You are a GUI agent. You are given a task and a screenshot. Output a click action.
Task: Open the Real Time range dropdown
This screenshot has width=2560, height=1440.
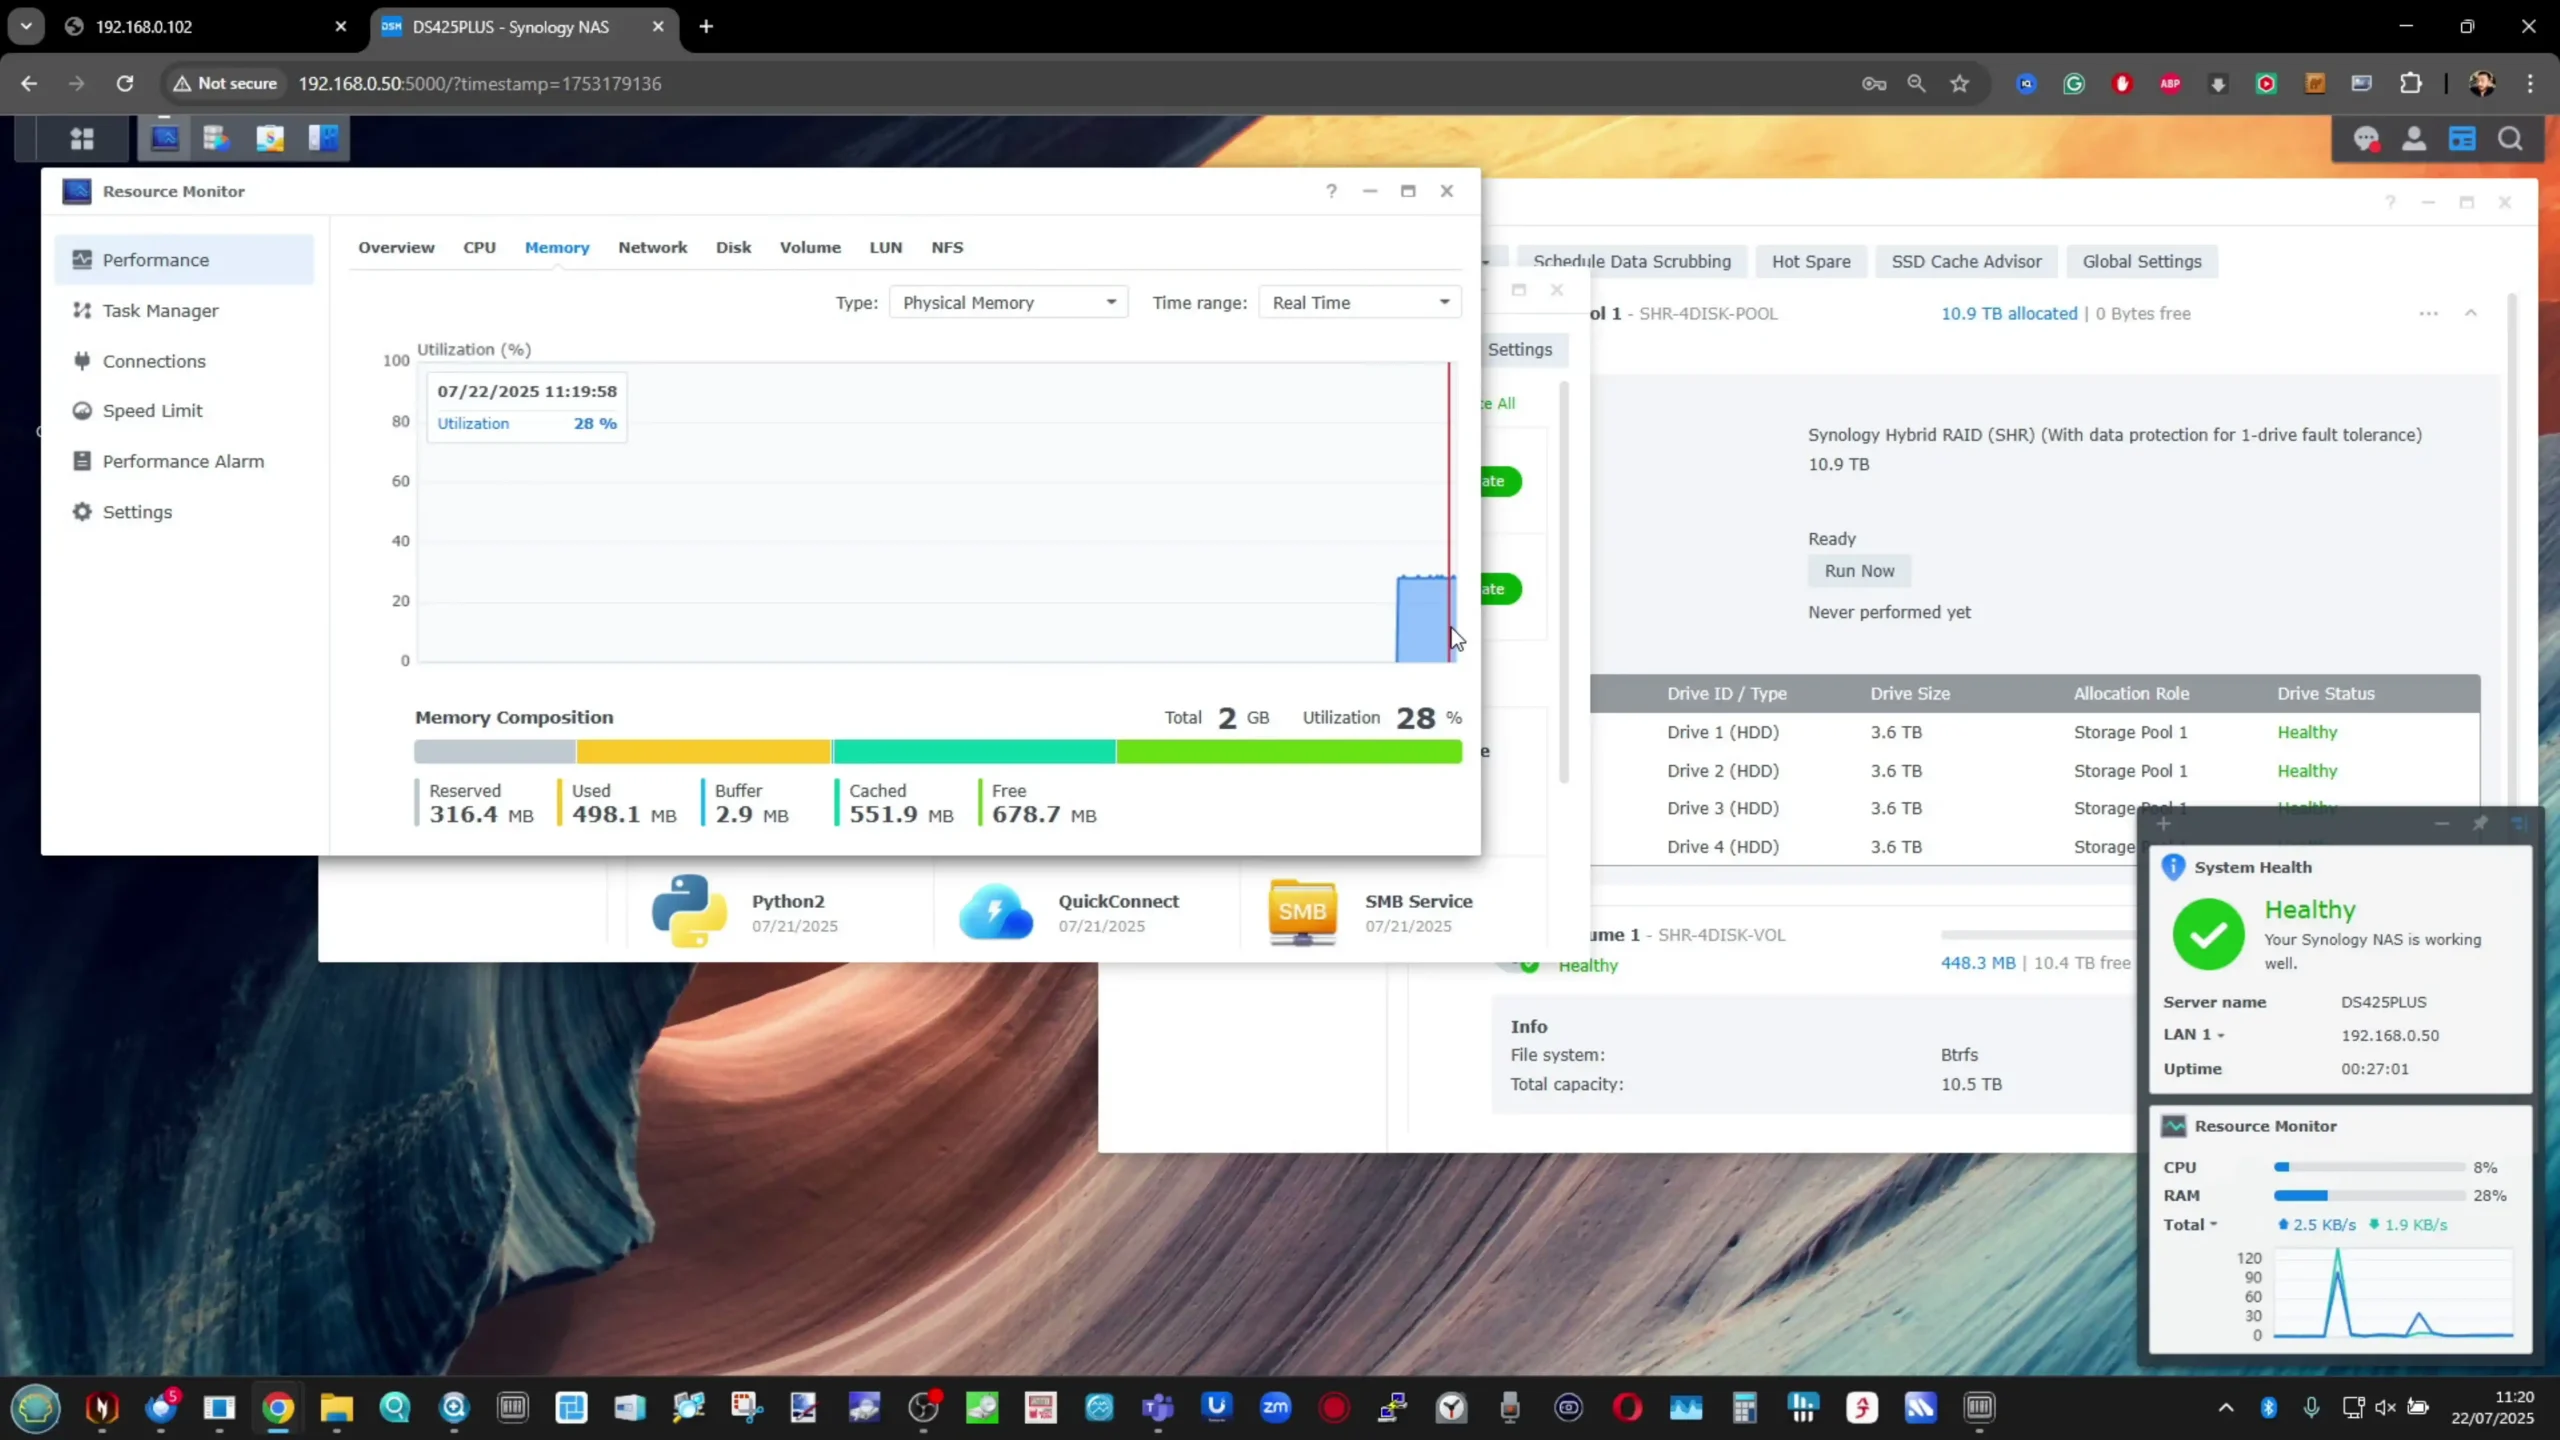pos(1359,303)
